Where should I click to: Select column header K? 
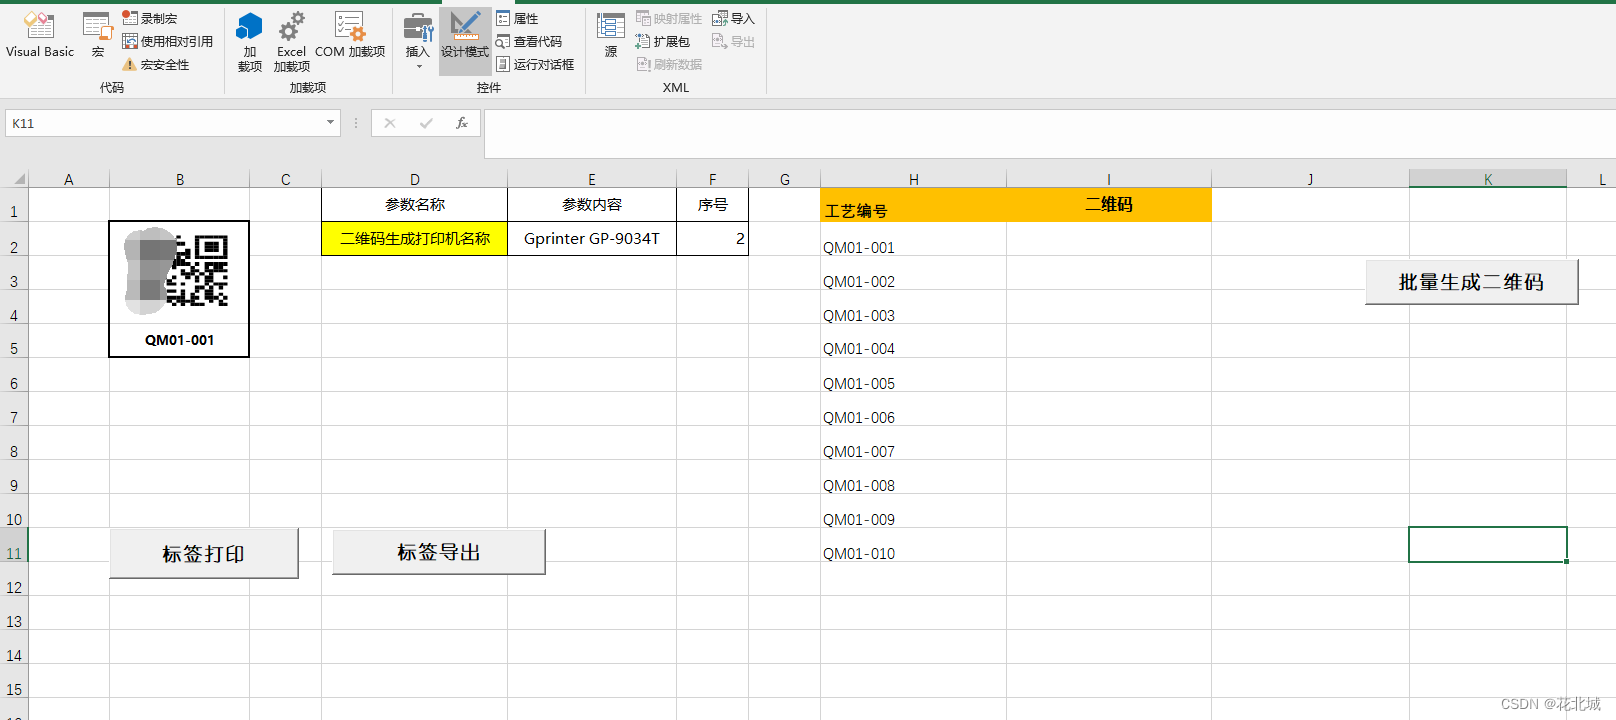[x=1488, y=179]
